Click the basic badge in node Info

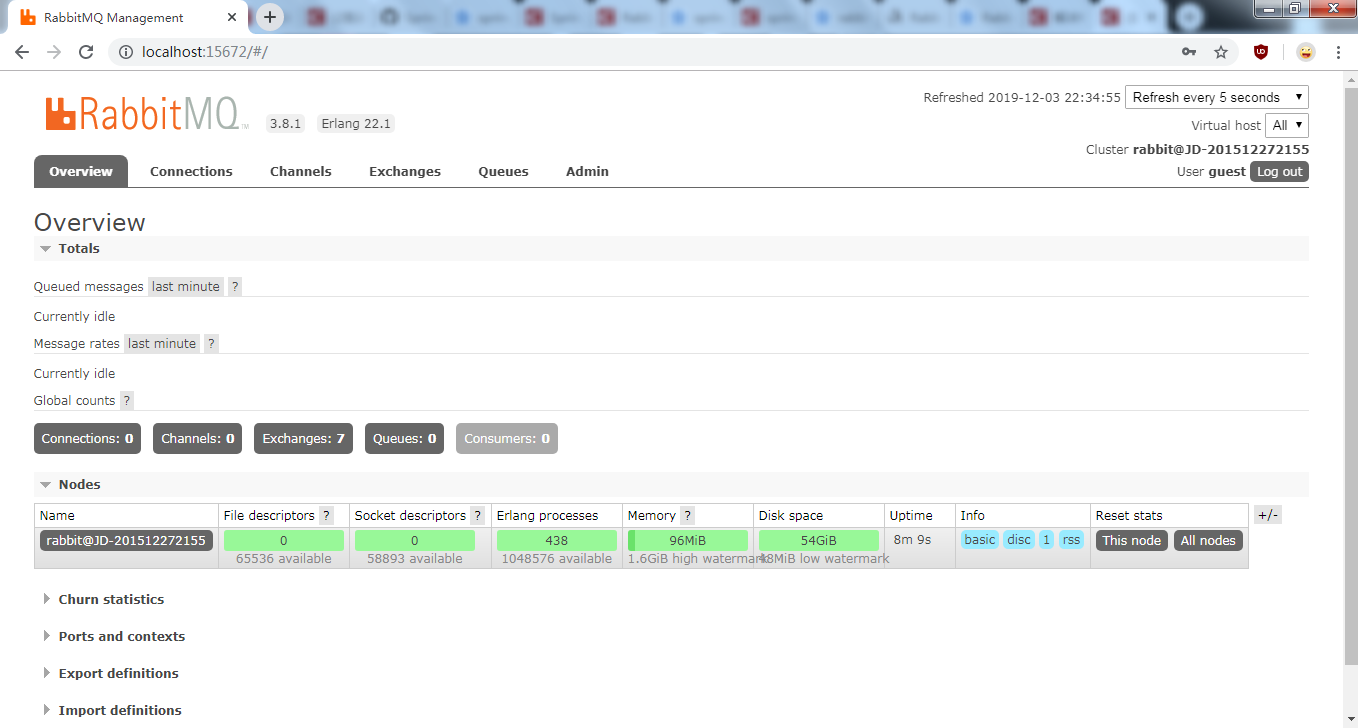click(980, 539)
